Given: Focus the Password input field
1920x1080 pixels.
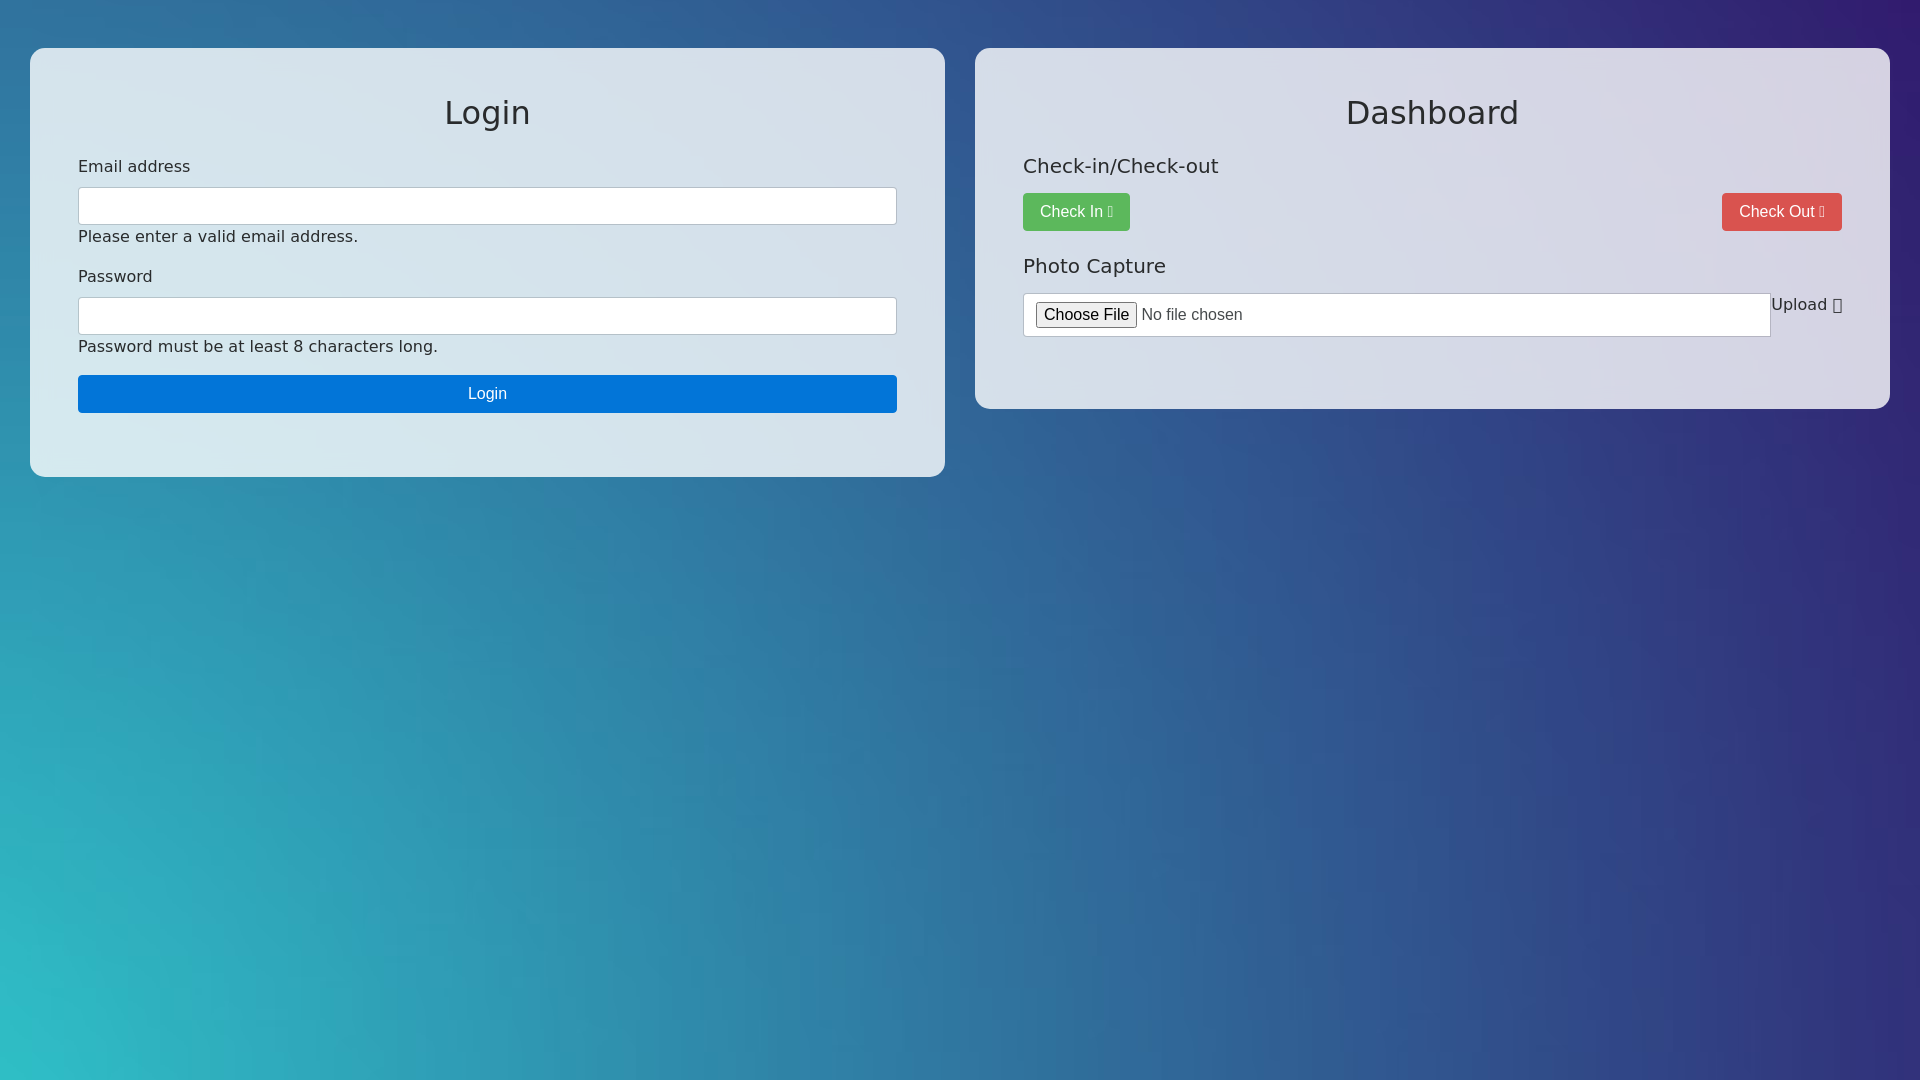Looking at the screenshot, I should (x=487, y=316).
